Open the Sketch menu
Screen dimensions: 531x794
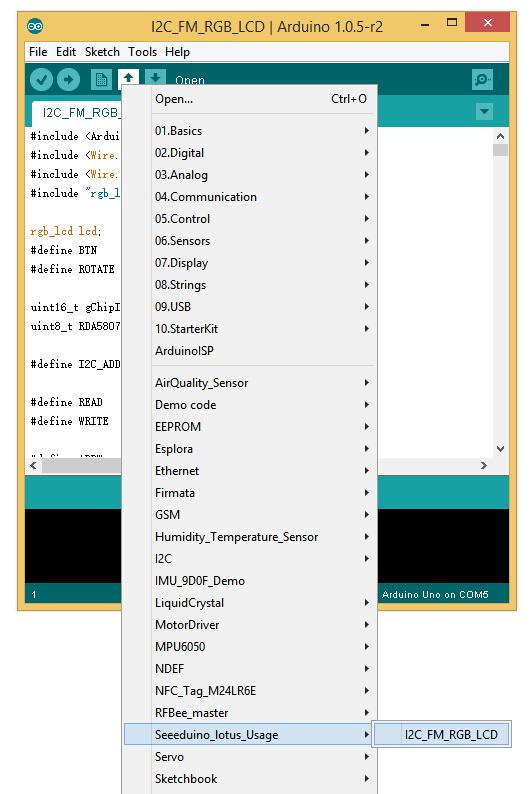[102, 52]
